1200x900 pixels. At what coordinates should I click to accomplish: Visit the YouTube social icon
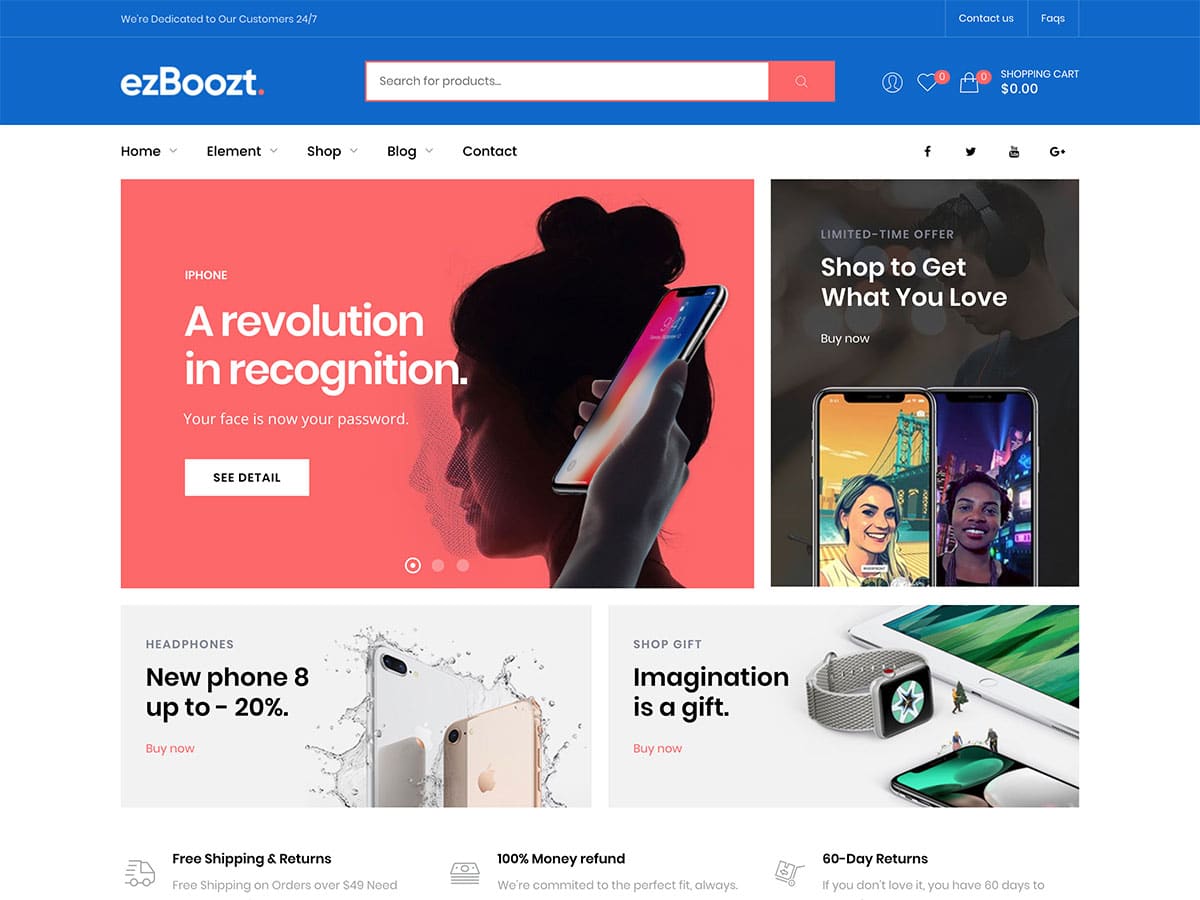tap(1014, 151)
